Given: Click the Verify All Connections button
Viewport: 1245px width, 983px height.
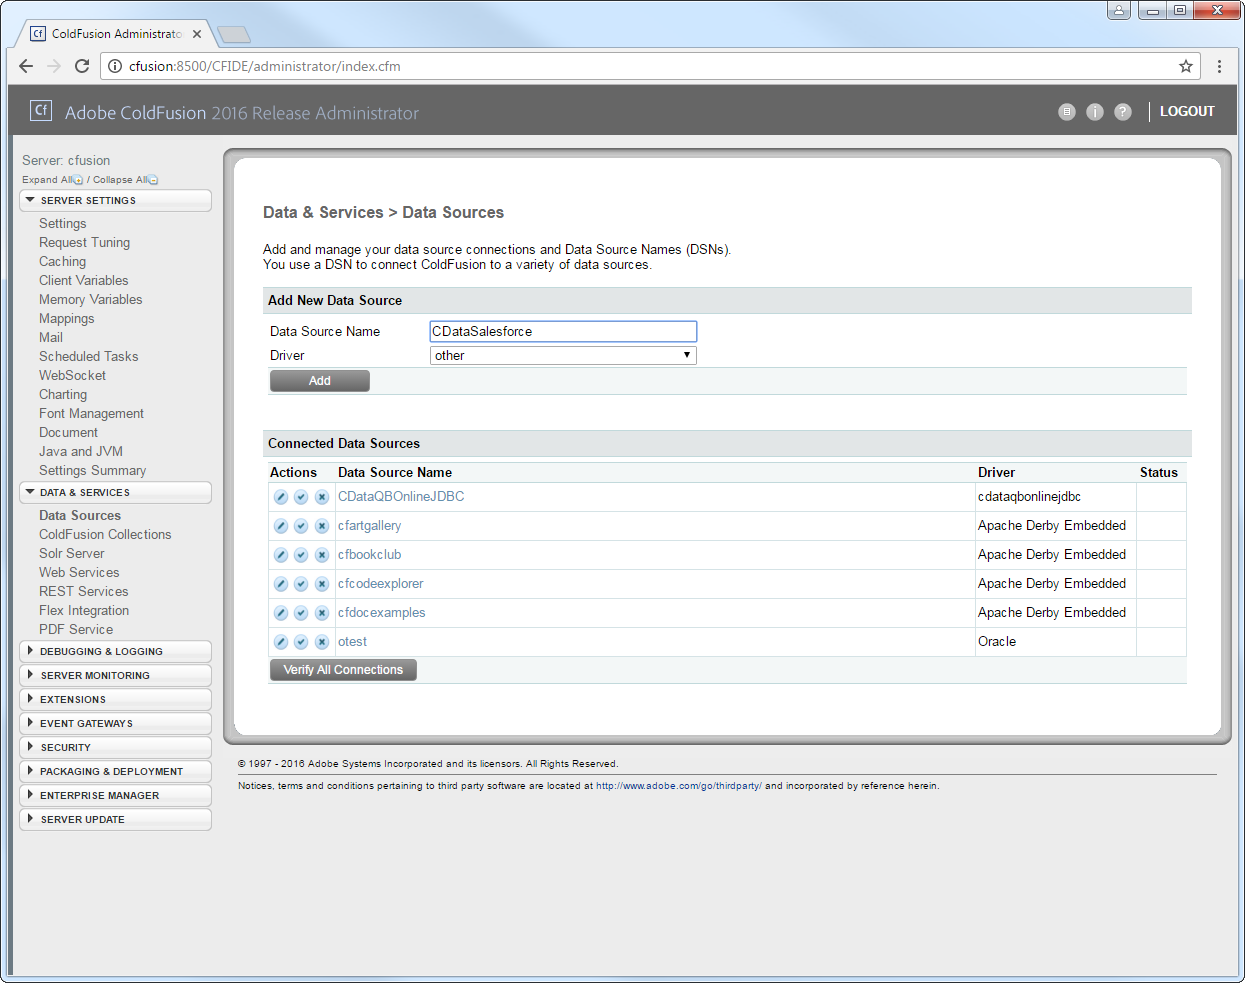Looking at the screenshot, I should tap(343, 670).
